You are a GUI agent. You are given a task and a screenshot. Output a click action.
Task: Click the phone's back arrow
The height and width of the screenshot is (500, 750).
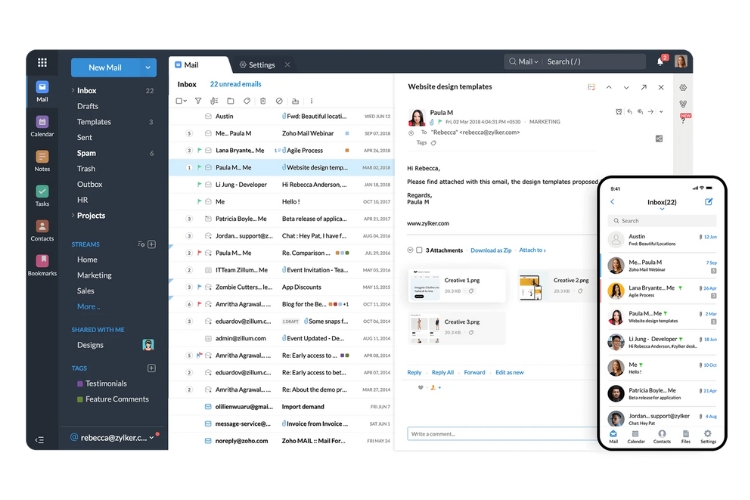612,202
